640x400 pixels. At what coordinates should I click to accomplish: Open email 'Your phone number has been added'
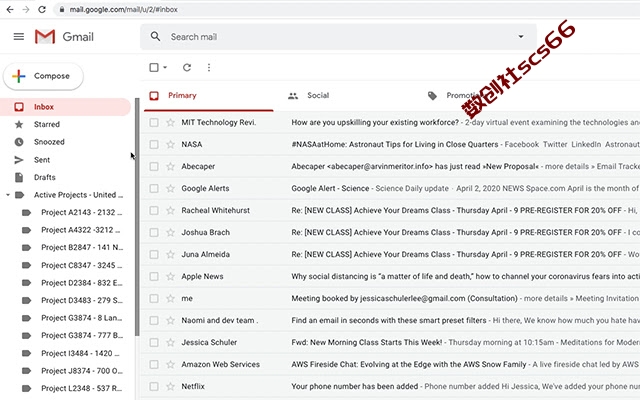coord(354,387)
